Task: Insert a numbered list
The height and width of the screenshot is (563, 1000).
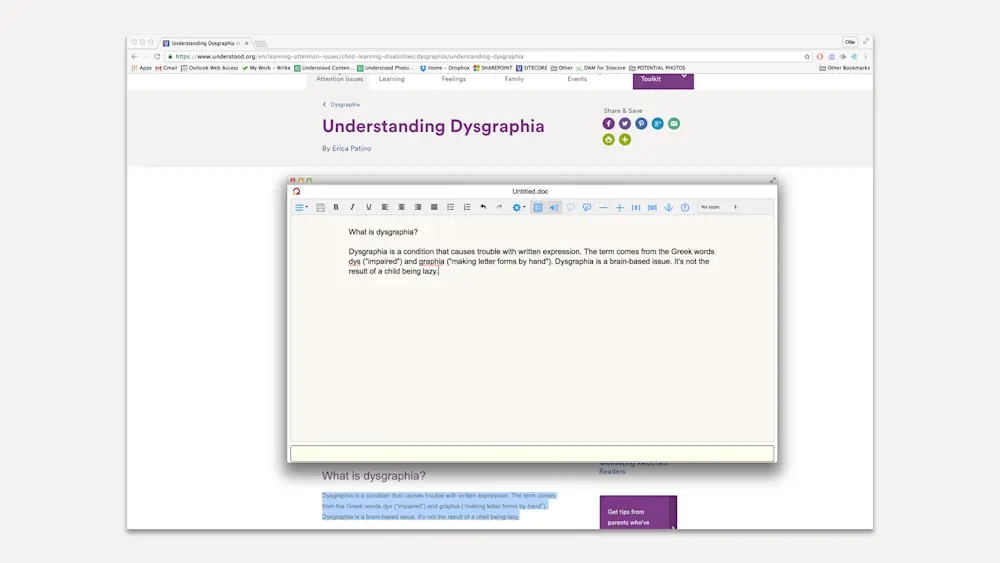Action: [x=467, y=207]
